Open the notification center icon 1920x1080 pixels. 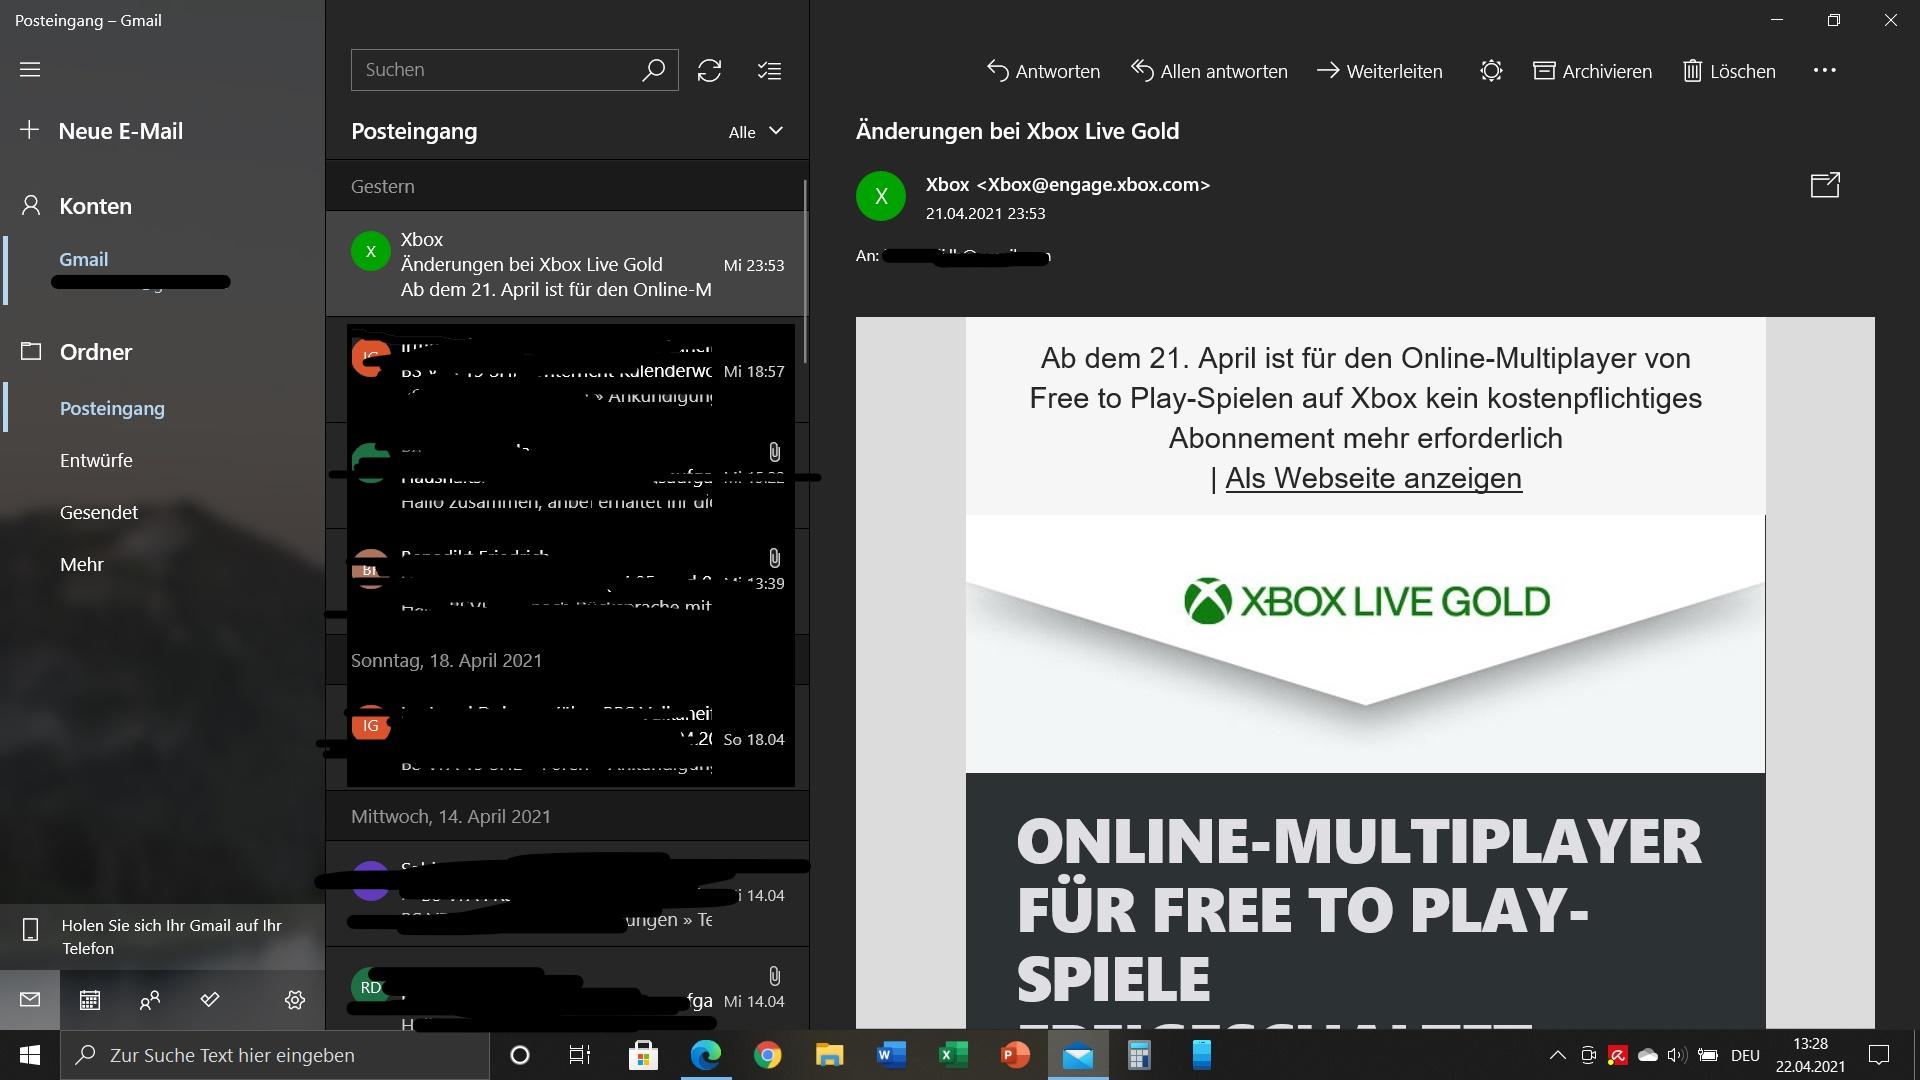point(1879,1055)
